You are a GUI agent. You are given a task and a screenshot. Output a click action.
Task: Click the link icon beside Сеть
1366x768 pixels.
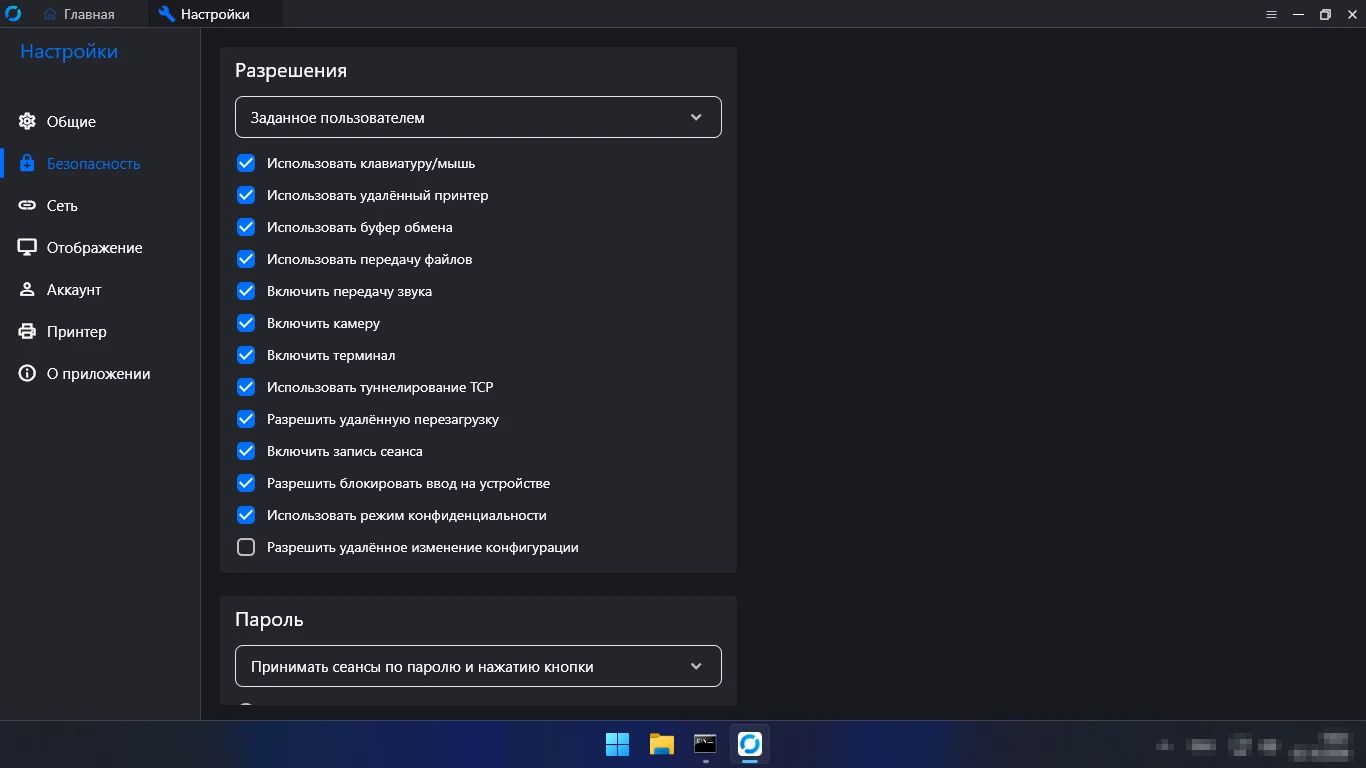click(28, 206)
